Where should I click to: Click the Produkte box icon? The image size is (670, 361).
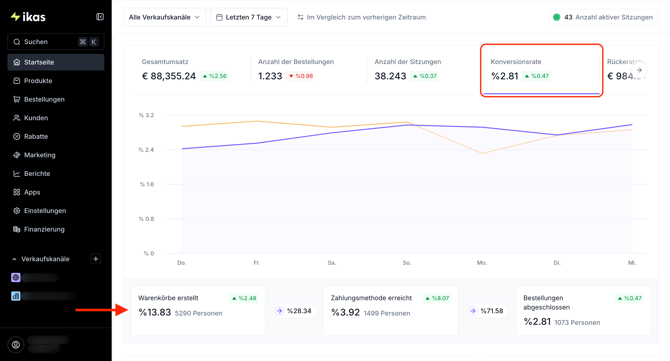[x=17, y=81]
